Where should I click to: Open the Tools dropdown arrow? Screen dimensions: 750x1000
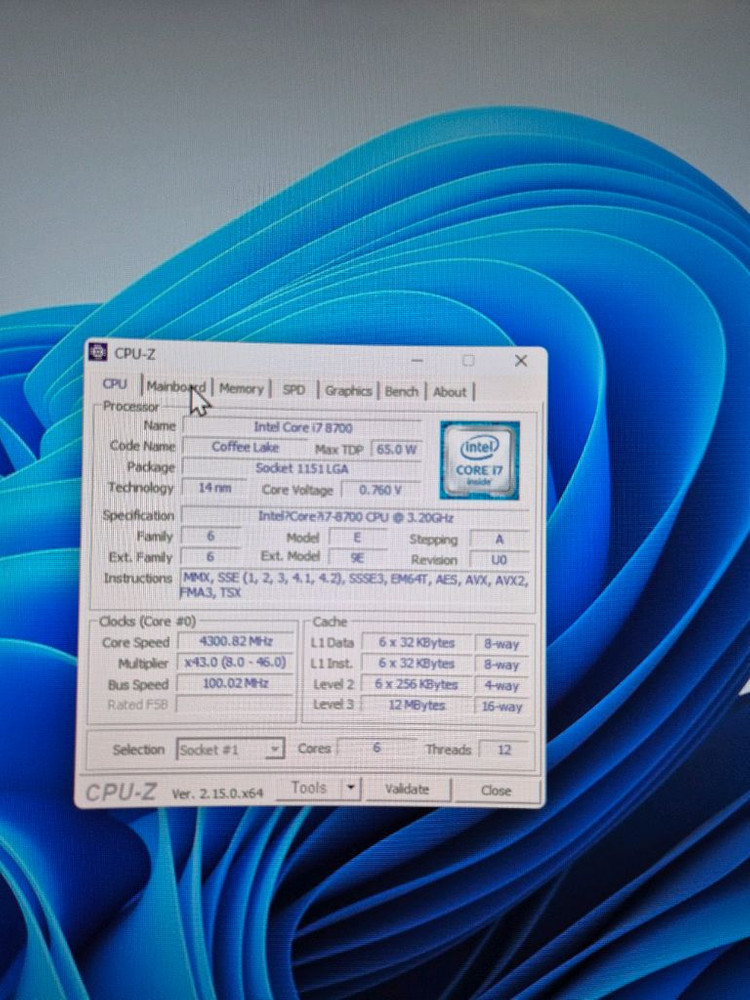pyautogui.click(x=350, y=788)
